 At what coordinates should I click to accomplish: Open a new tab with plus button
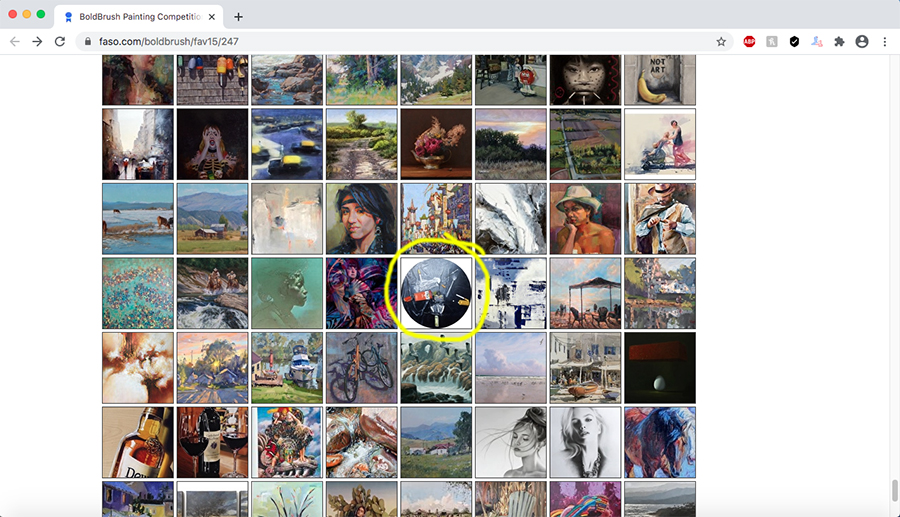[238, 17]
